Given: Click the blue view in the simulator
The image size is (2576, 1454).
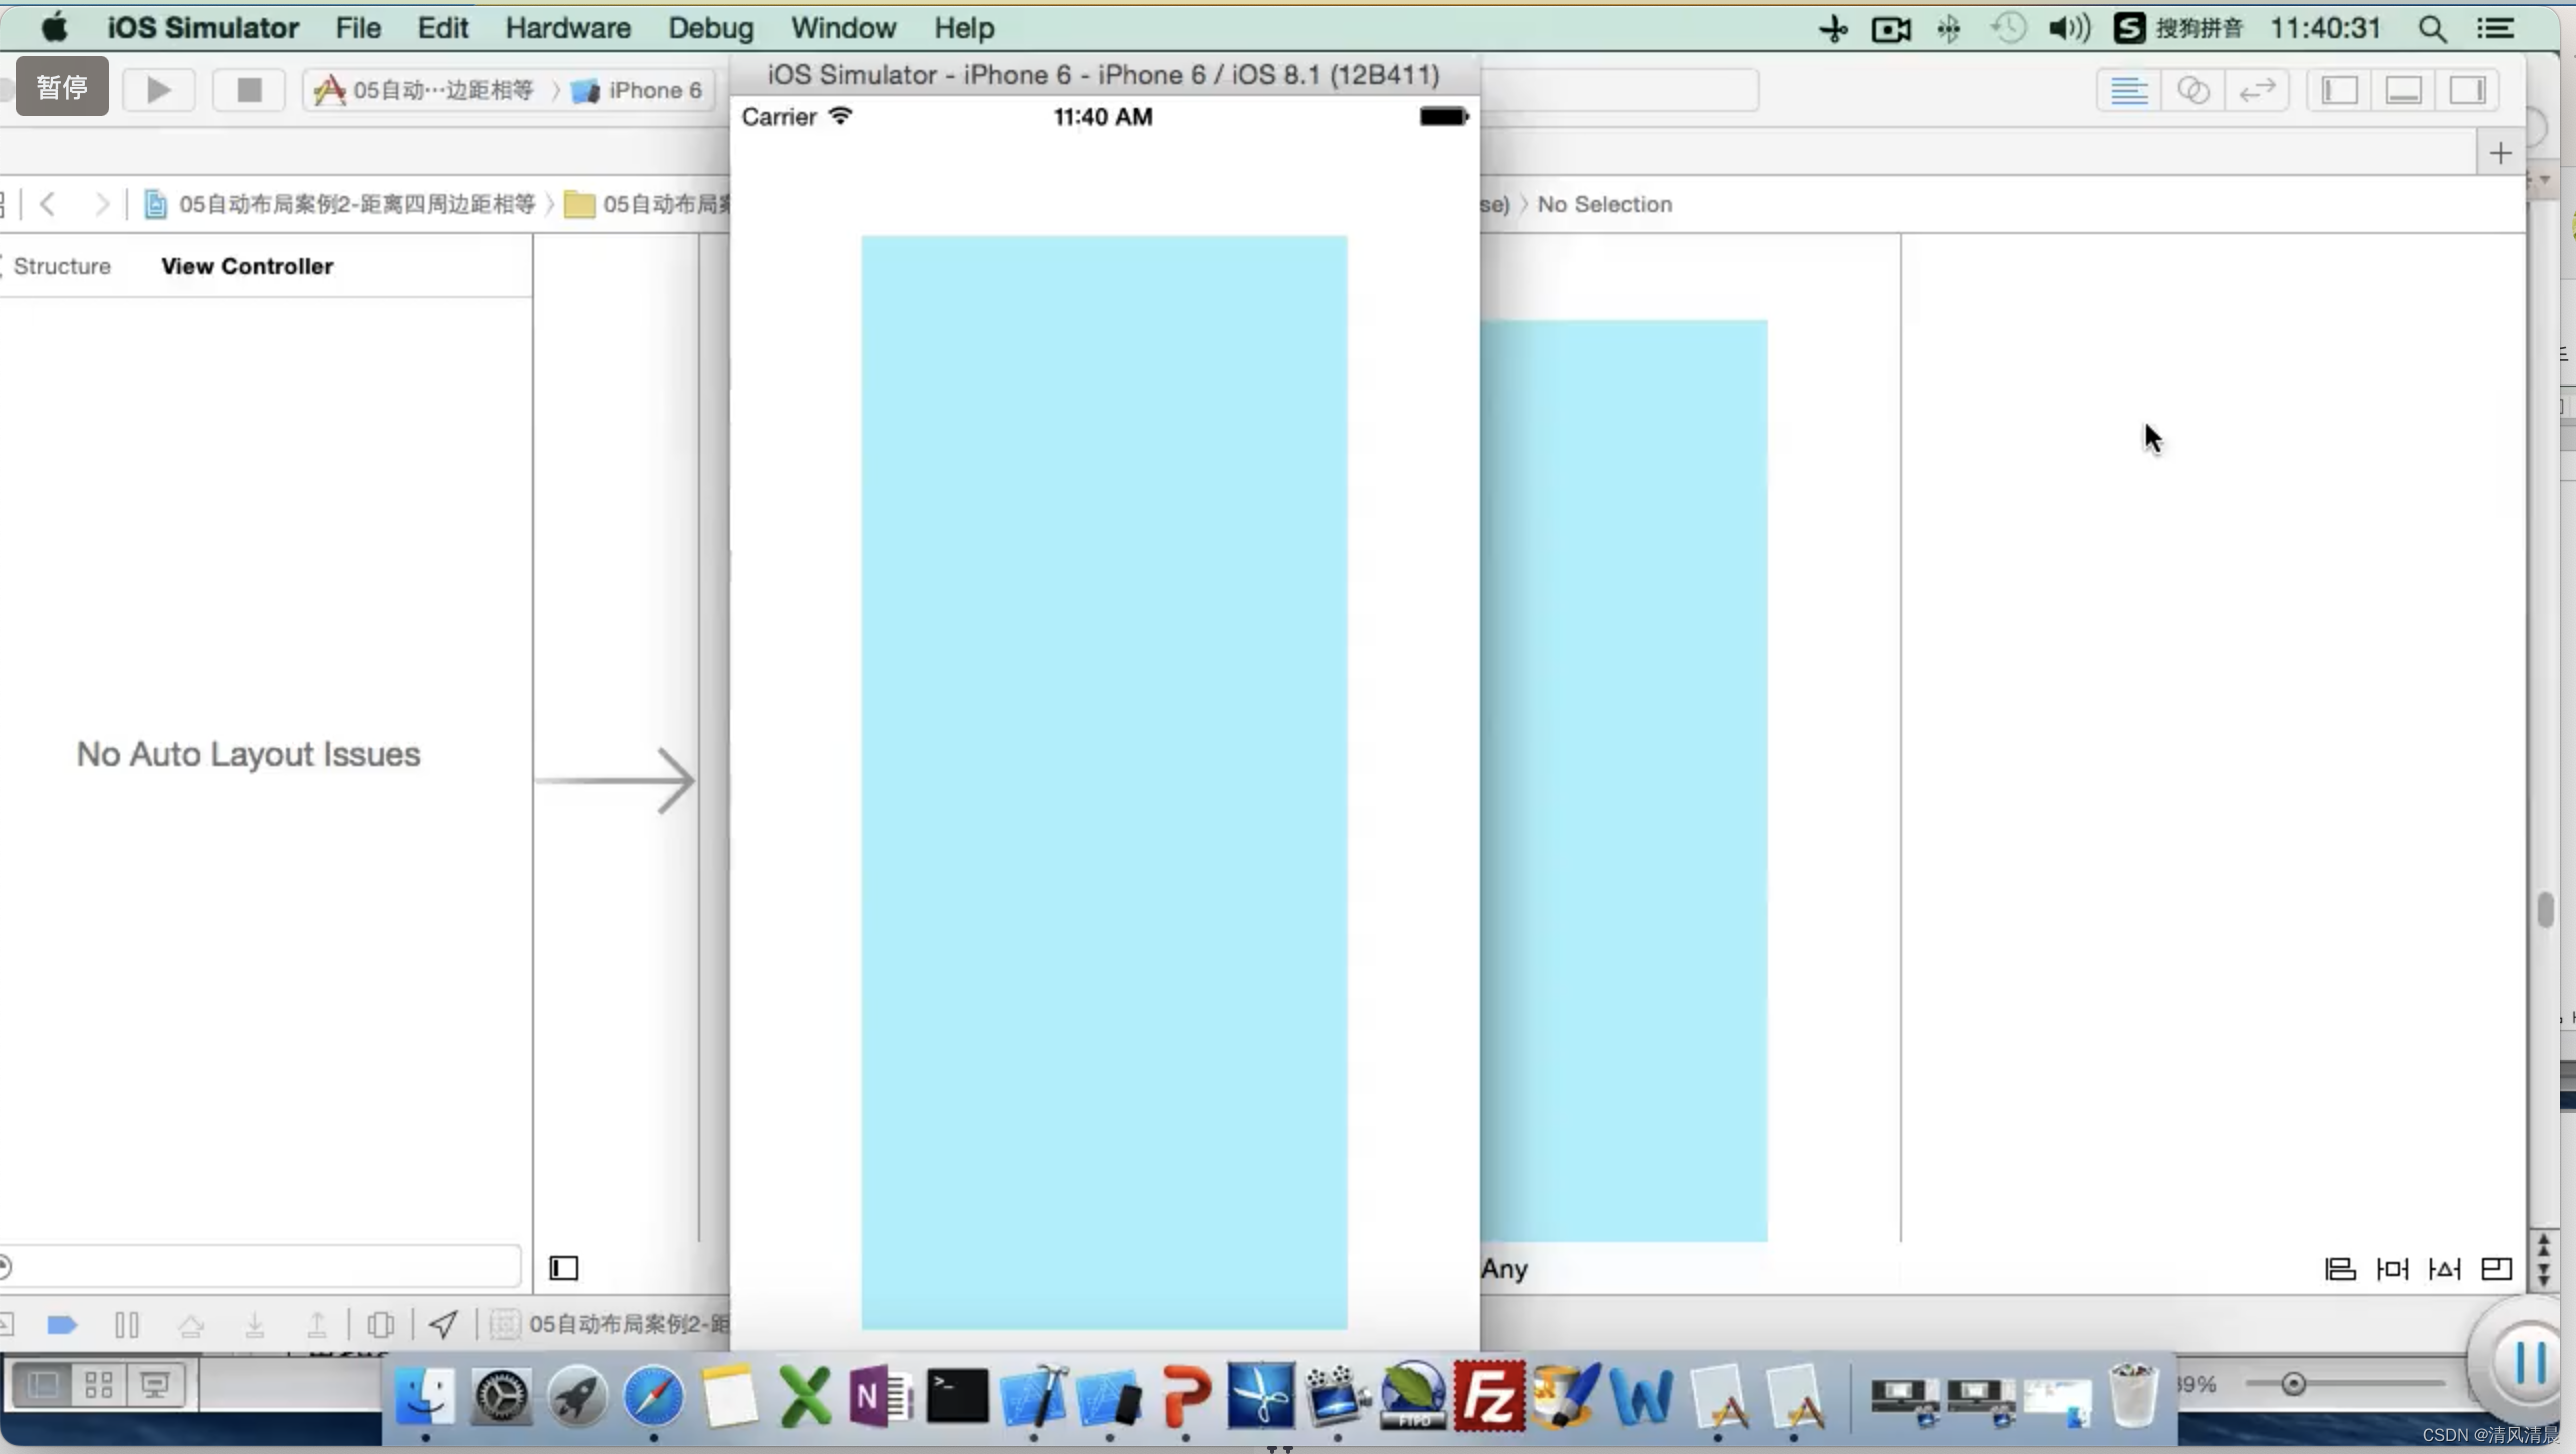Looking at the screenshot, I should click(1104, 782).
